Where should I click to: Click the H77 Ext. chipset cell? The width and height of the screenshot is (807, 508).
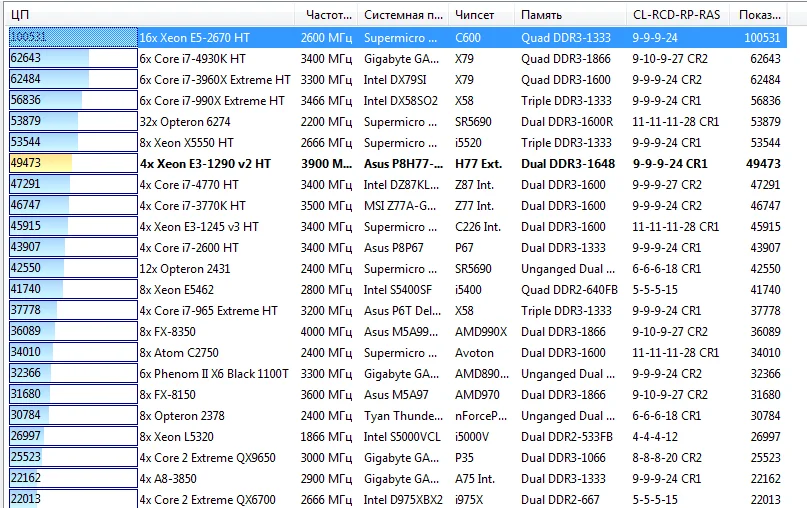(478, 164)
